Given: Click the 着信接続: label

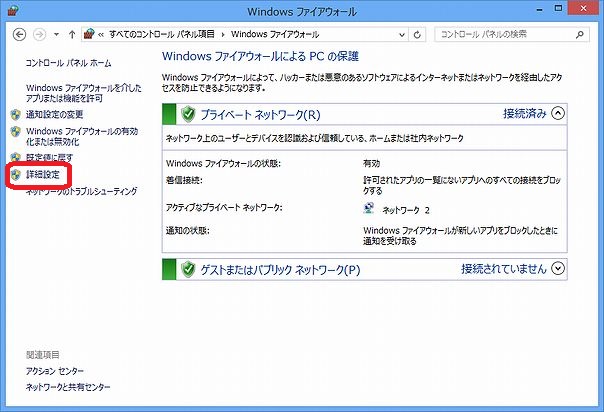Looking at the screenshot, I should click(184, 180).
